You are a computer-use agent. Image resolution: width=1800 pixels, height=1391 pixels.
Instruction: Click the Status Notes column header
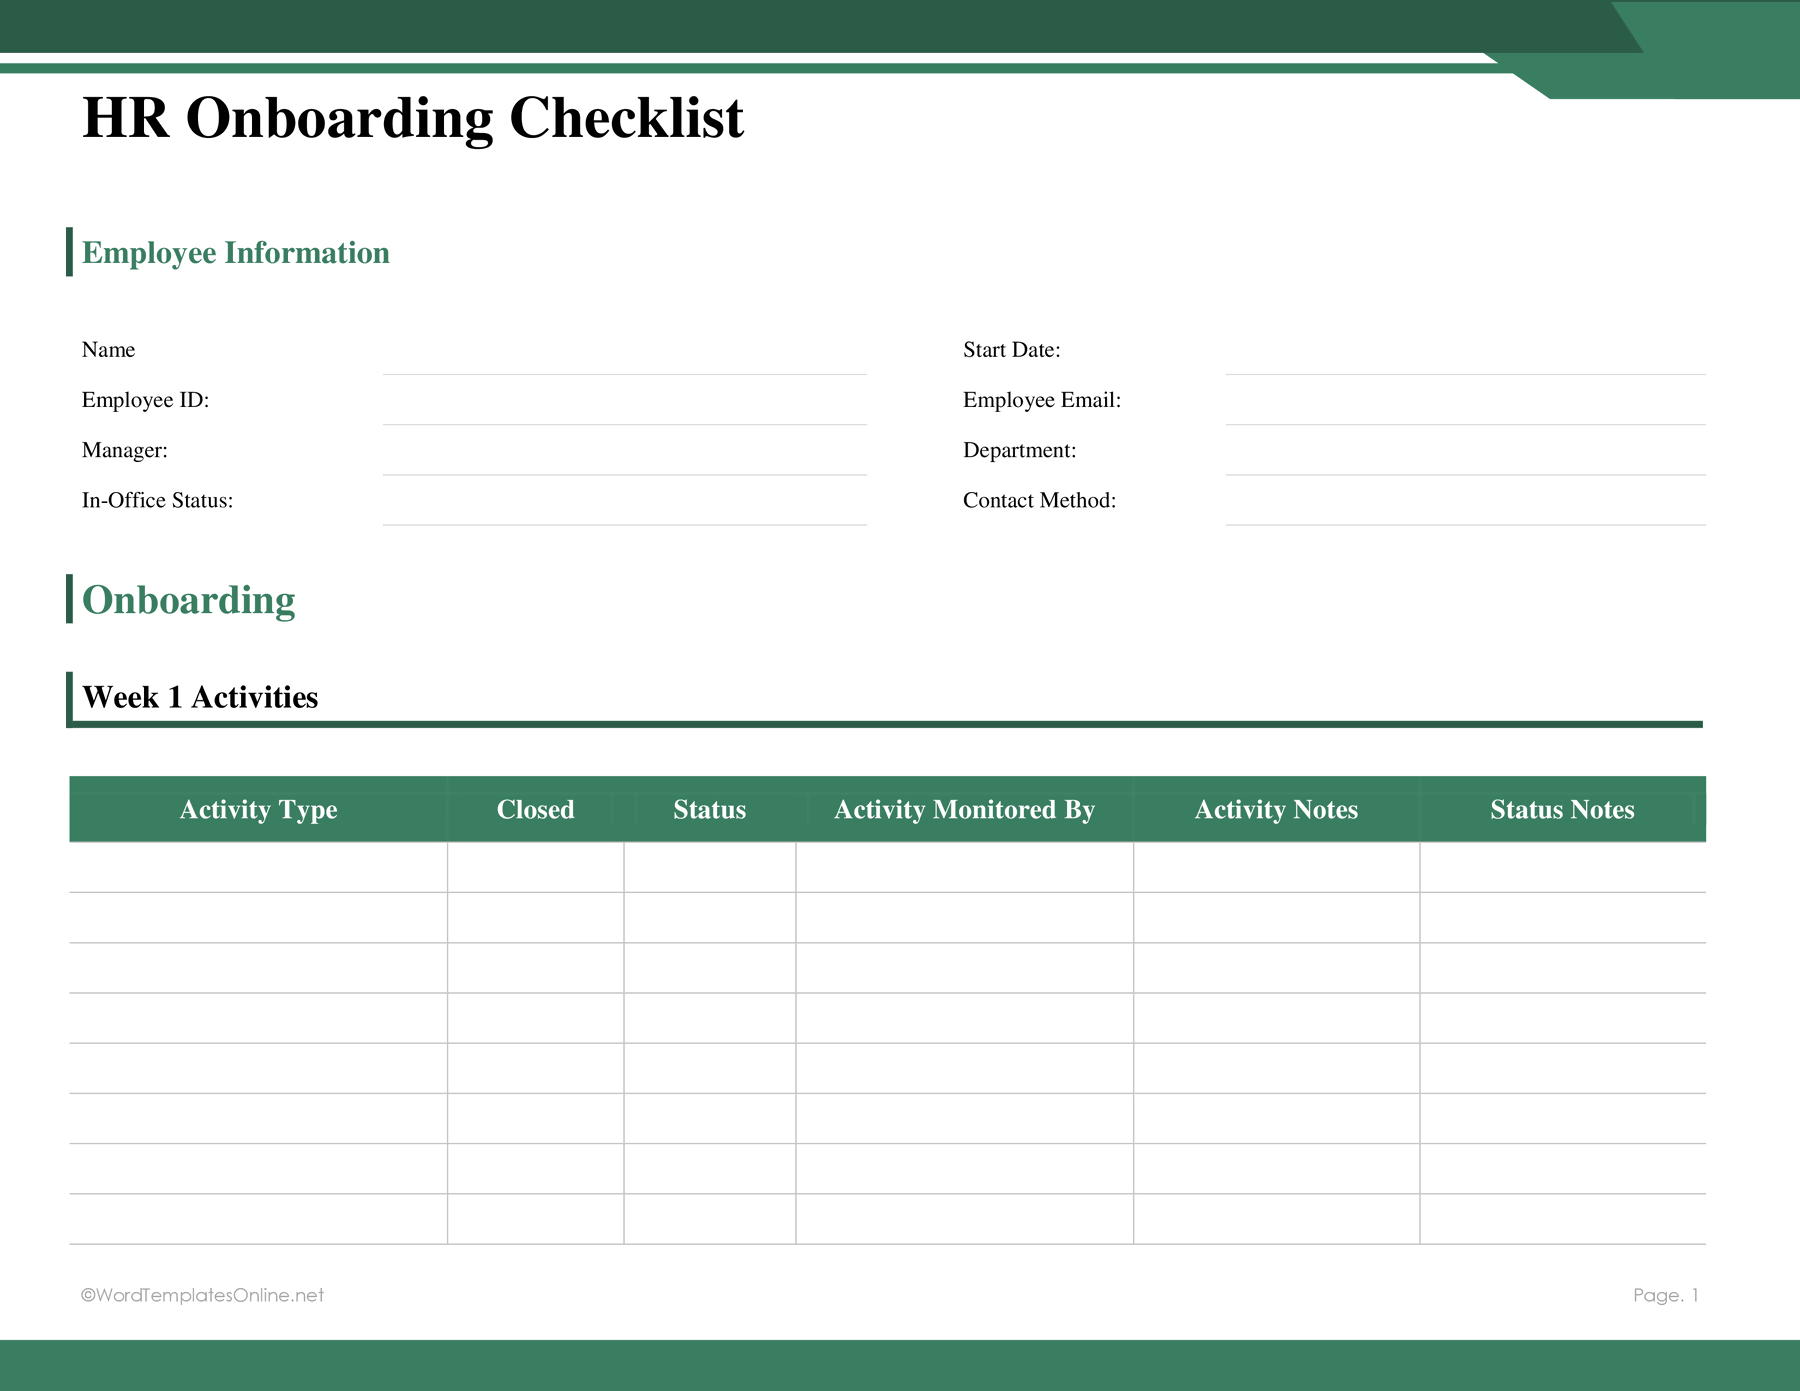(x=1563, y=809)
